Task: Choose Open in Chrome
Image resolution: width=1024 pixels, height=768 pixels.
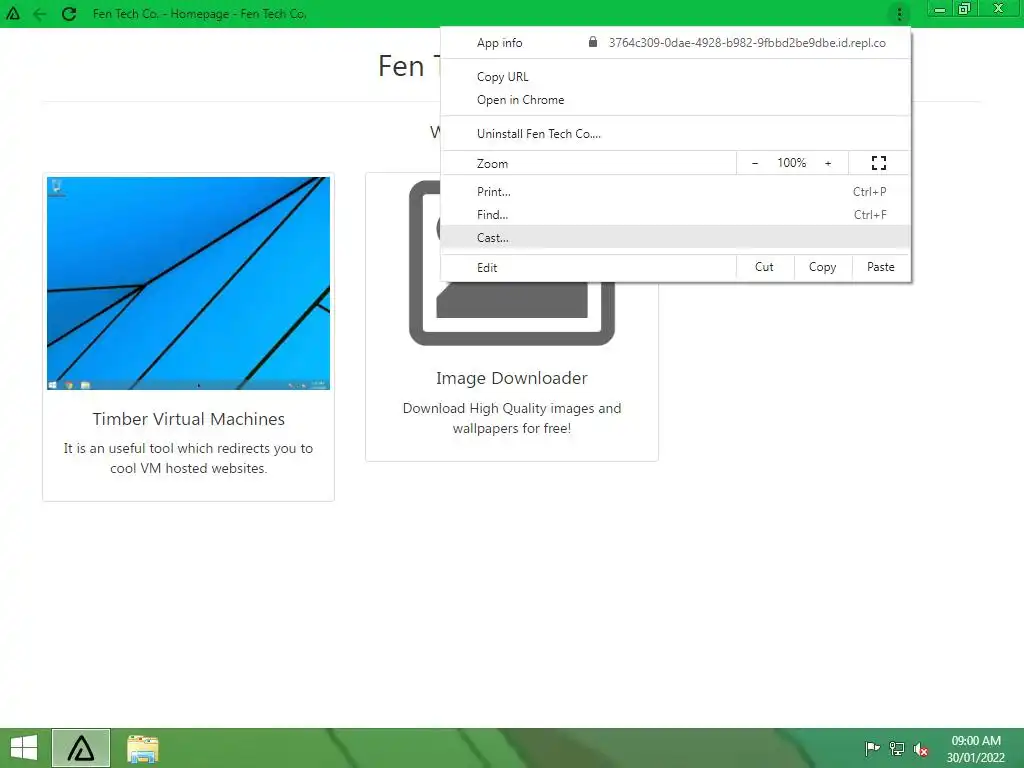Action: click(x=675, y=100)
